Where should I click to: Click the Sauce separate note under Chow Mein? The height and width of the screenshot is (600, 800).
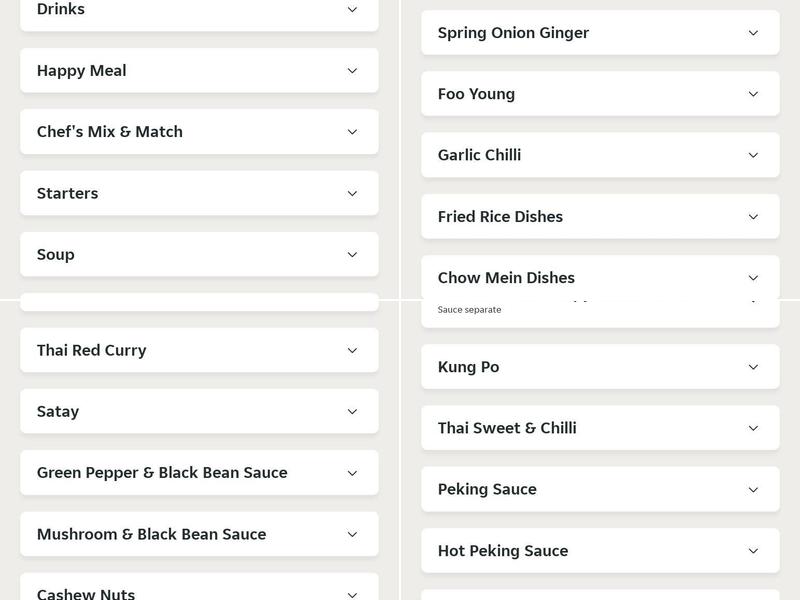coord(469,310)
